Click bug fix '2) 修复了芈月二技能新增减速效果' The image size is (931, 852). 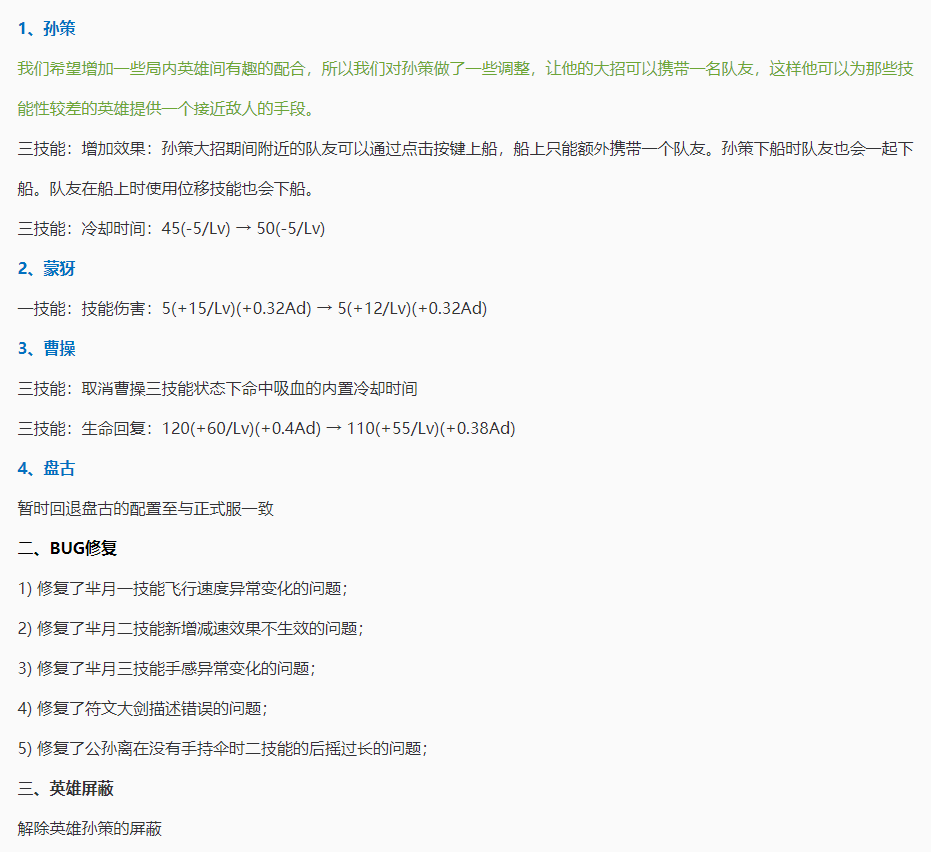[x=191, y=629]
